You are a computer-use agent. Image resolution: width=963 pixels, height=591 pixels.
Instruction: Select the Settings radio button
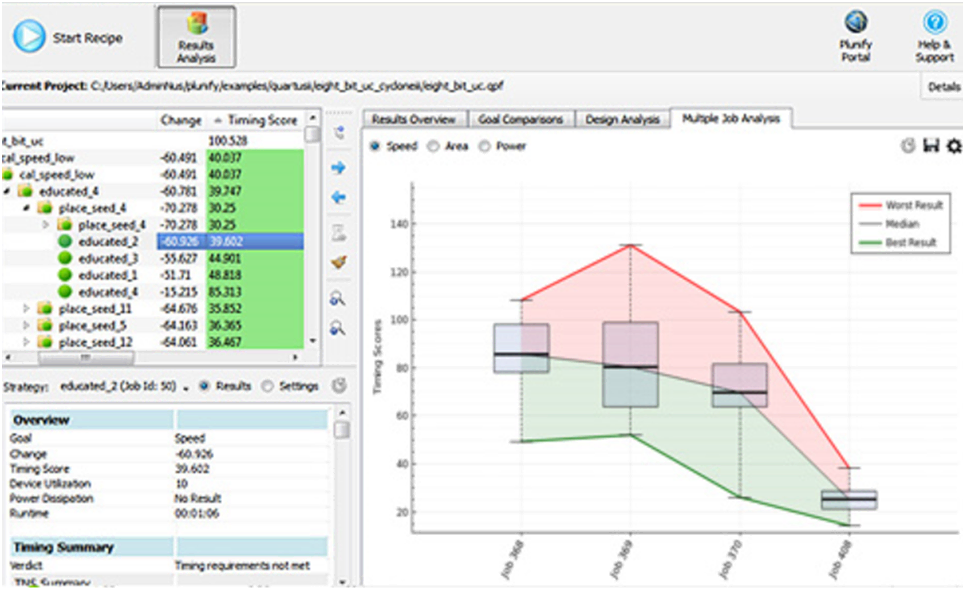267,385
